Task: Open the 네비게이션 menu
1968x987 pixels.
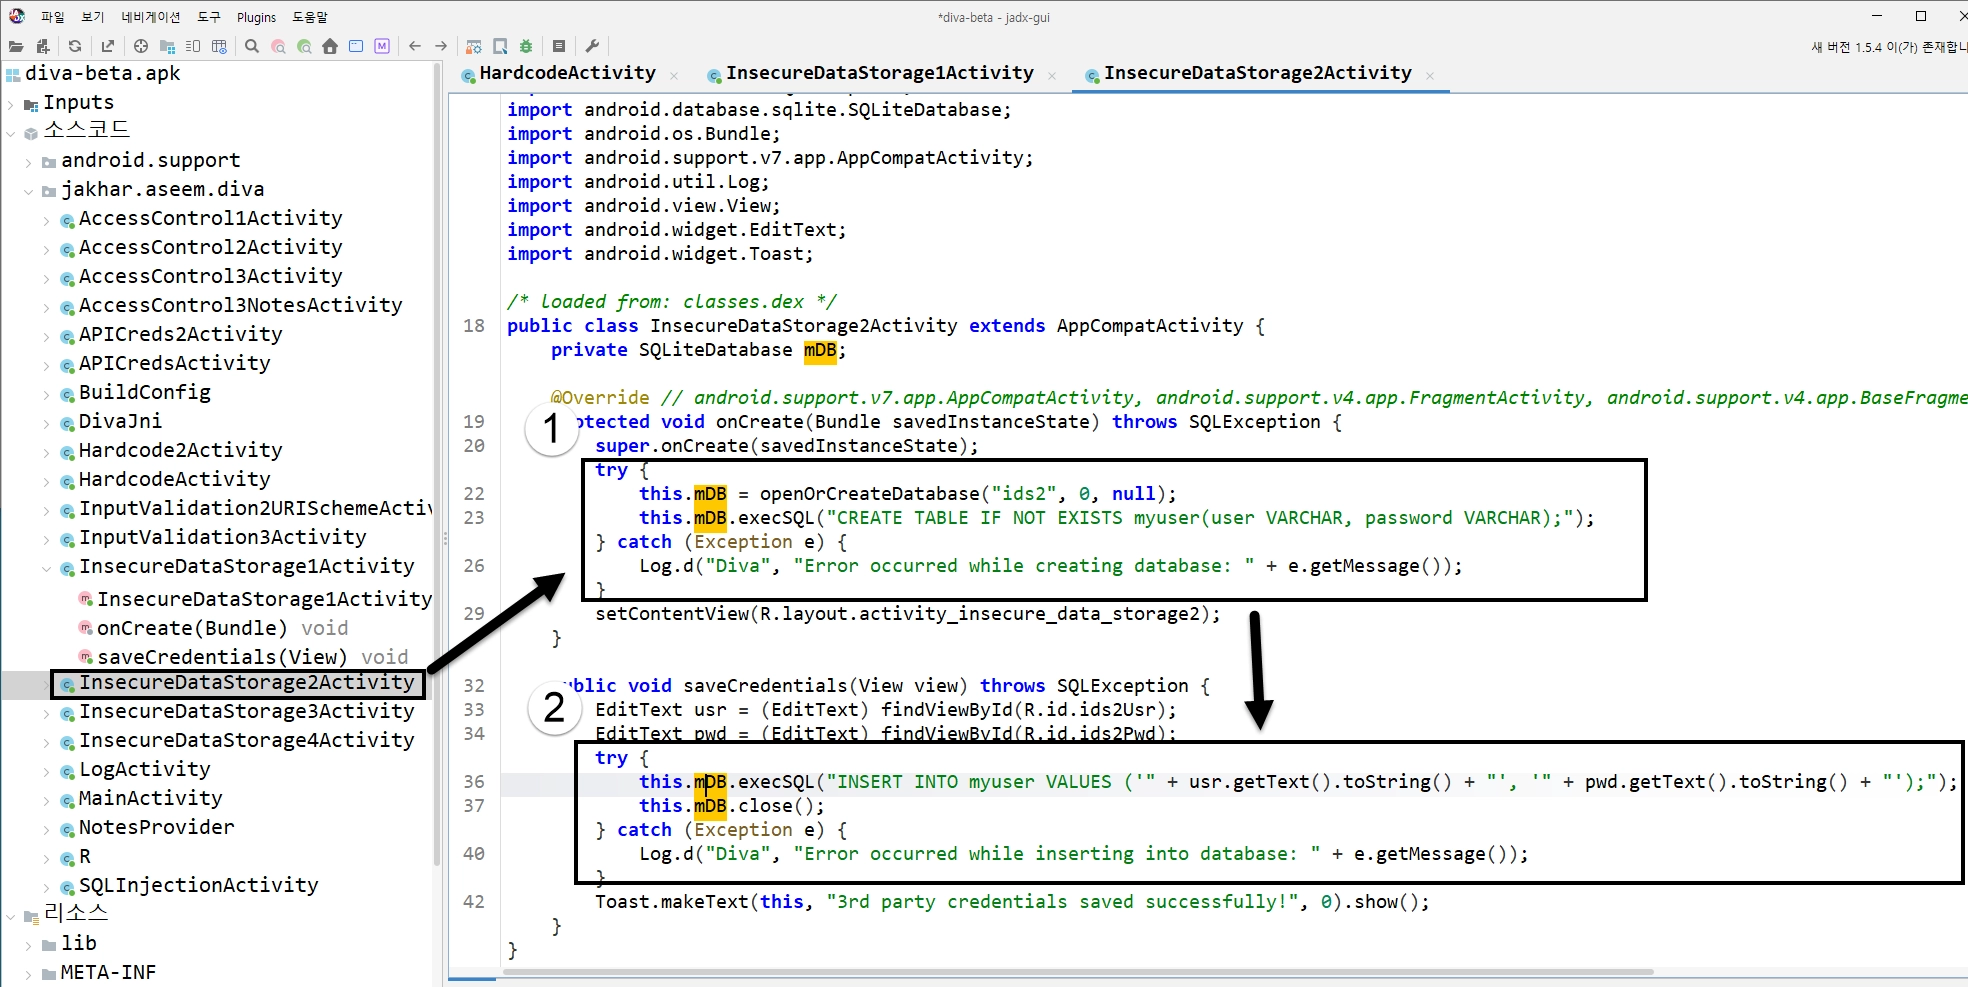Action: click(151, 17)
